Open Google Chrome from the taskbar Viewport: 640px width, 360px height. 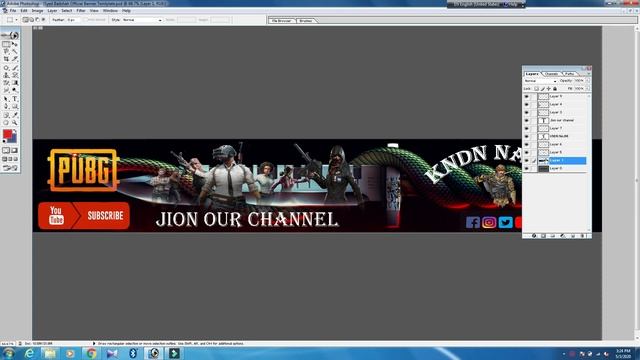91,353
